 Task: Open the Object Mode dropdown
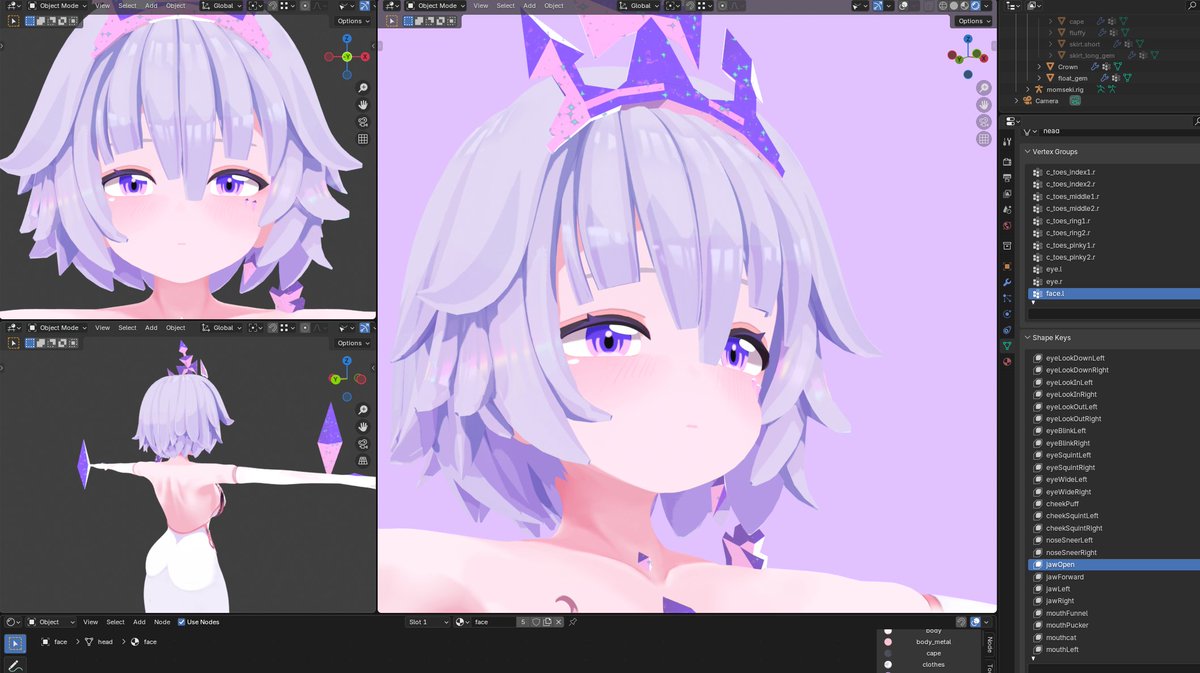click(x=436, y=6)
